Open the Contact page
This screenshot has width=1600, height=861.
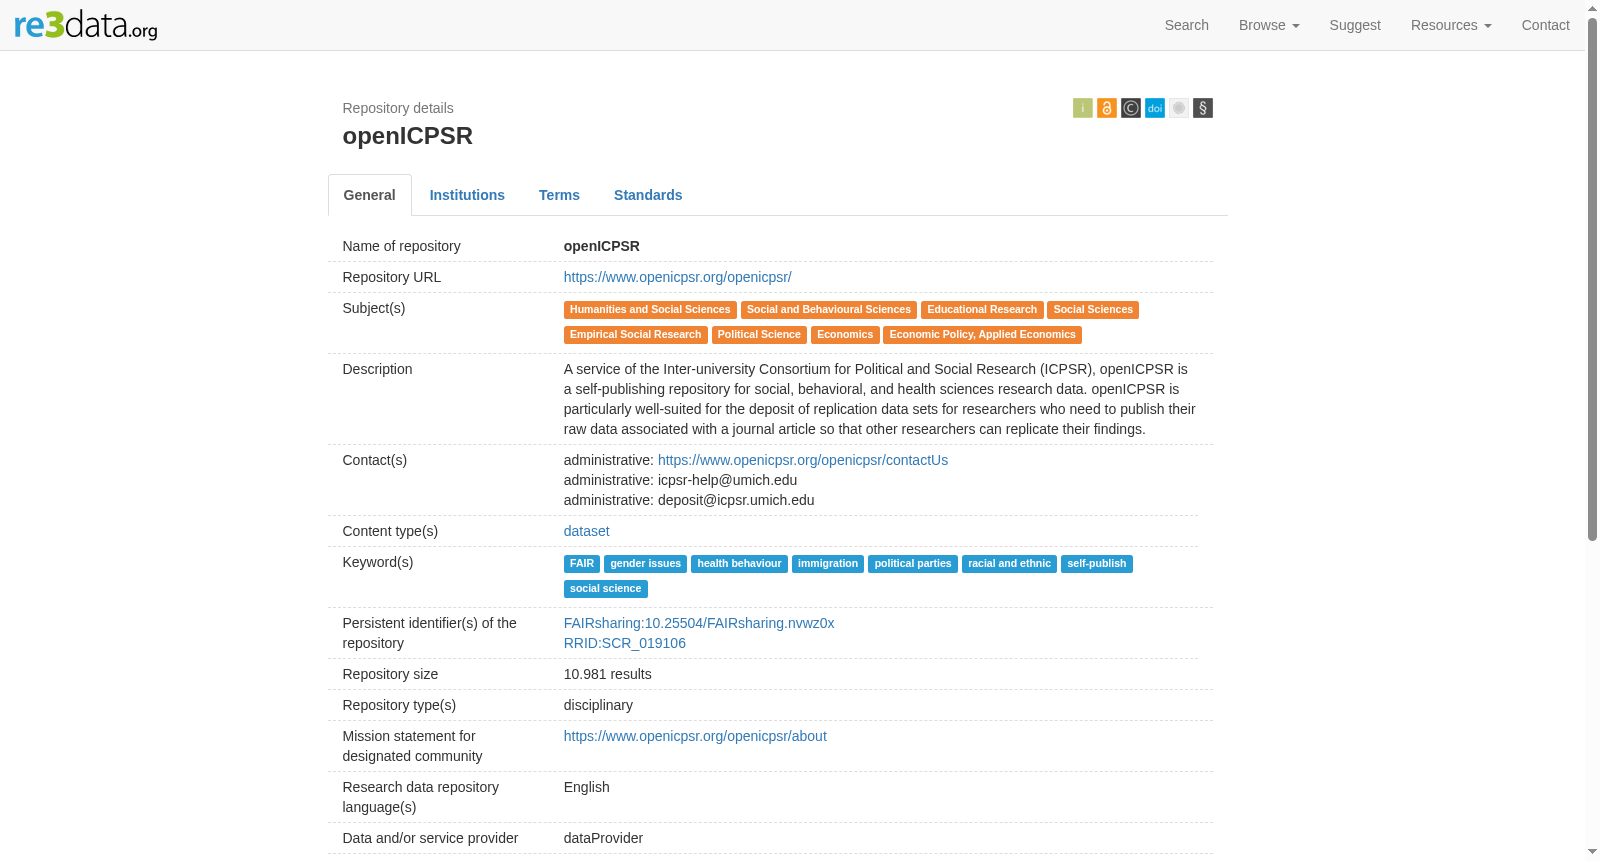[1546, 25]
